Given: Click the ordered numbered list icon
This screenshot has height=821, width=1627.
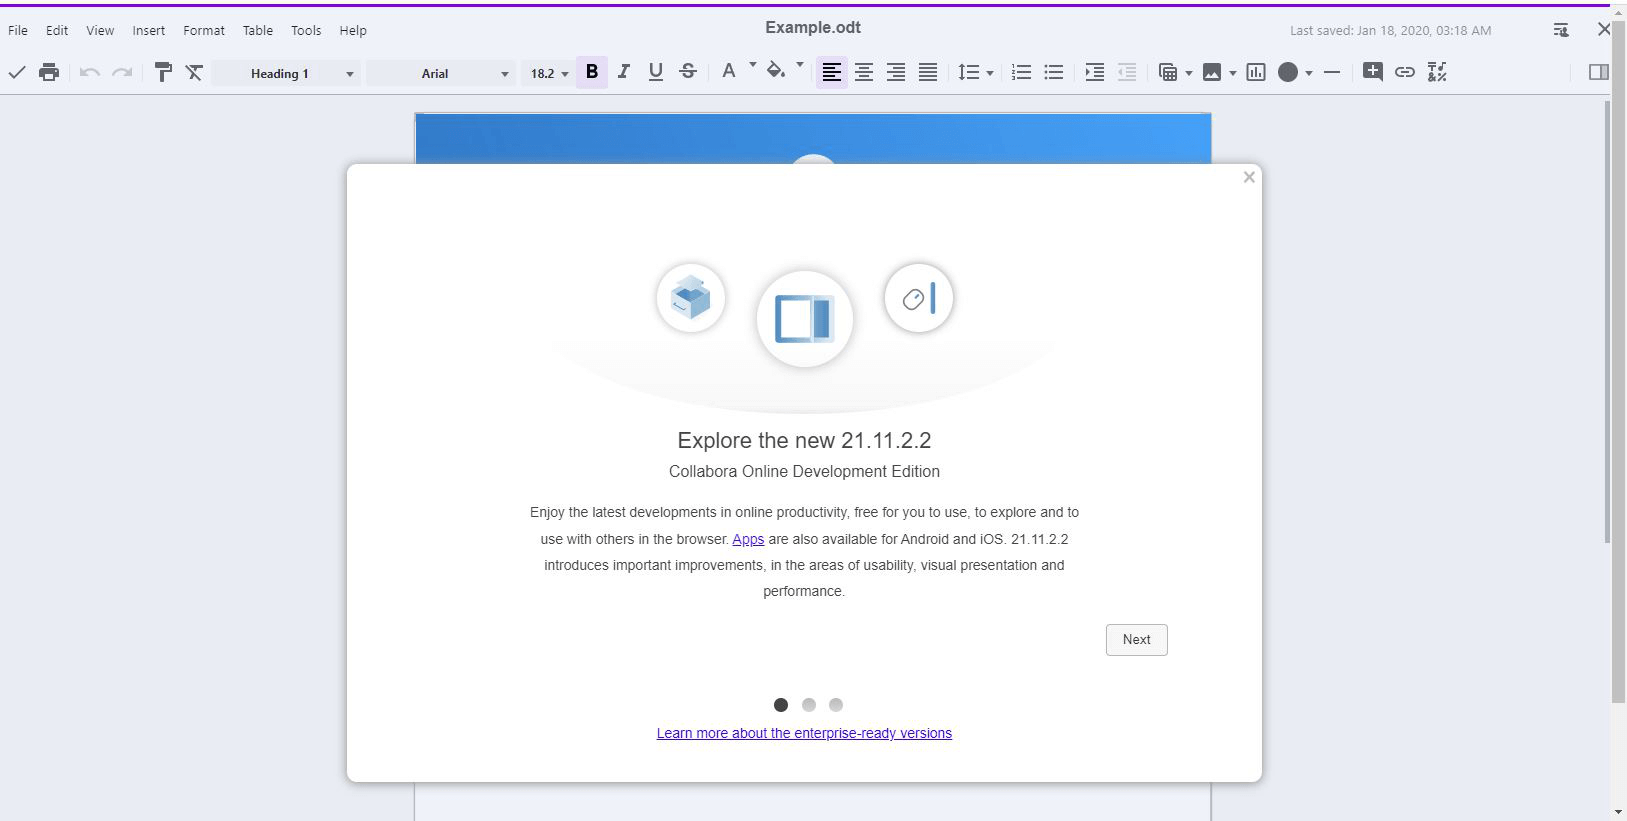Looking at the screenshot, I should [x=1021, y=72].
